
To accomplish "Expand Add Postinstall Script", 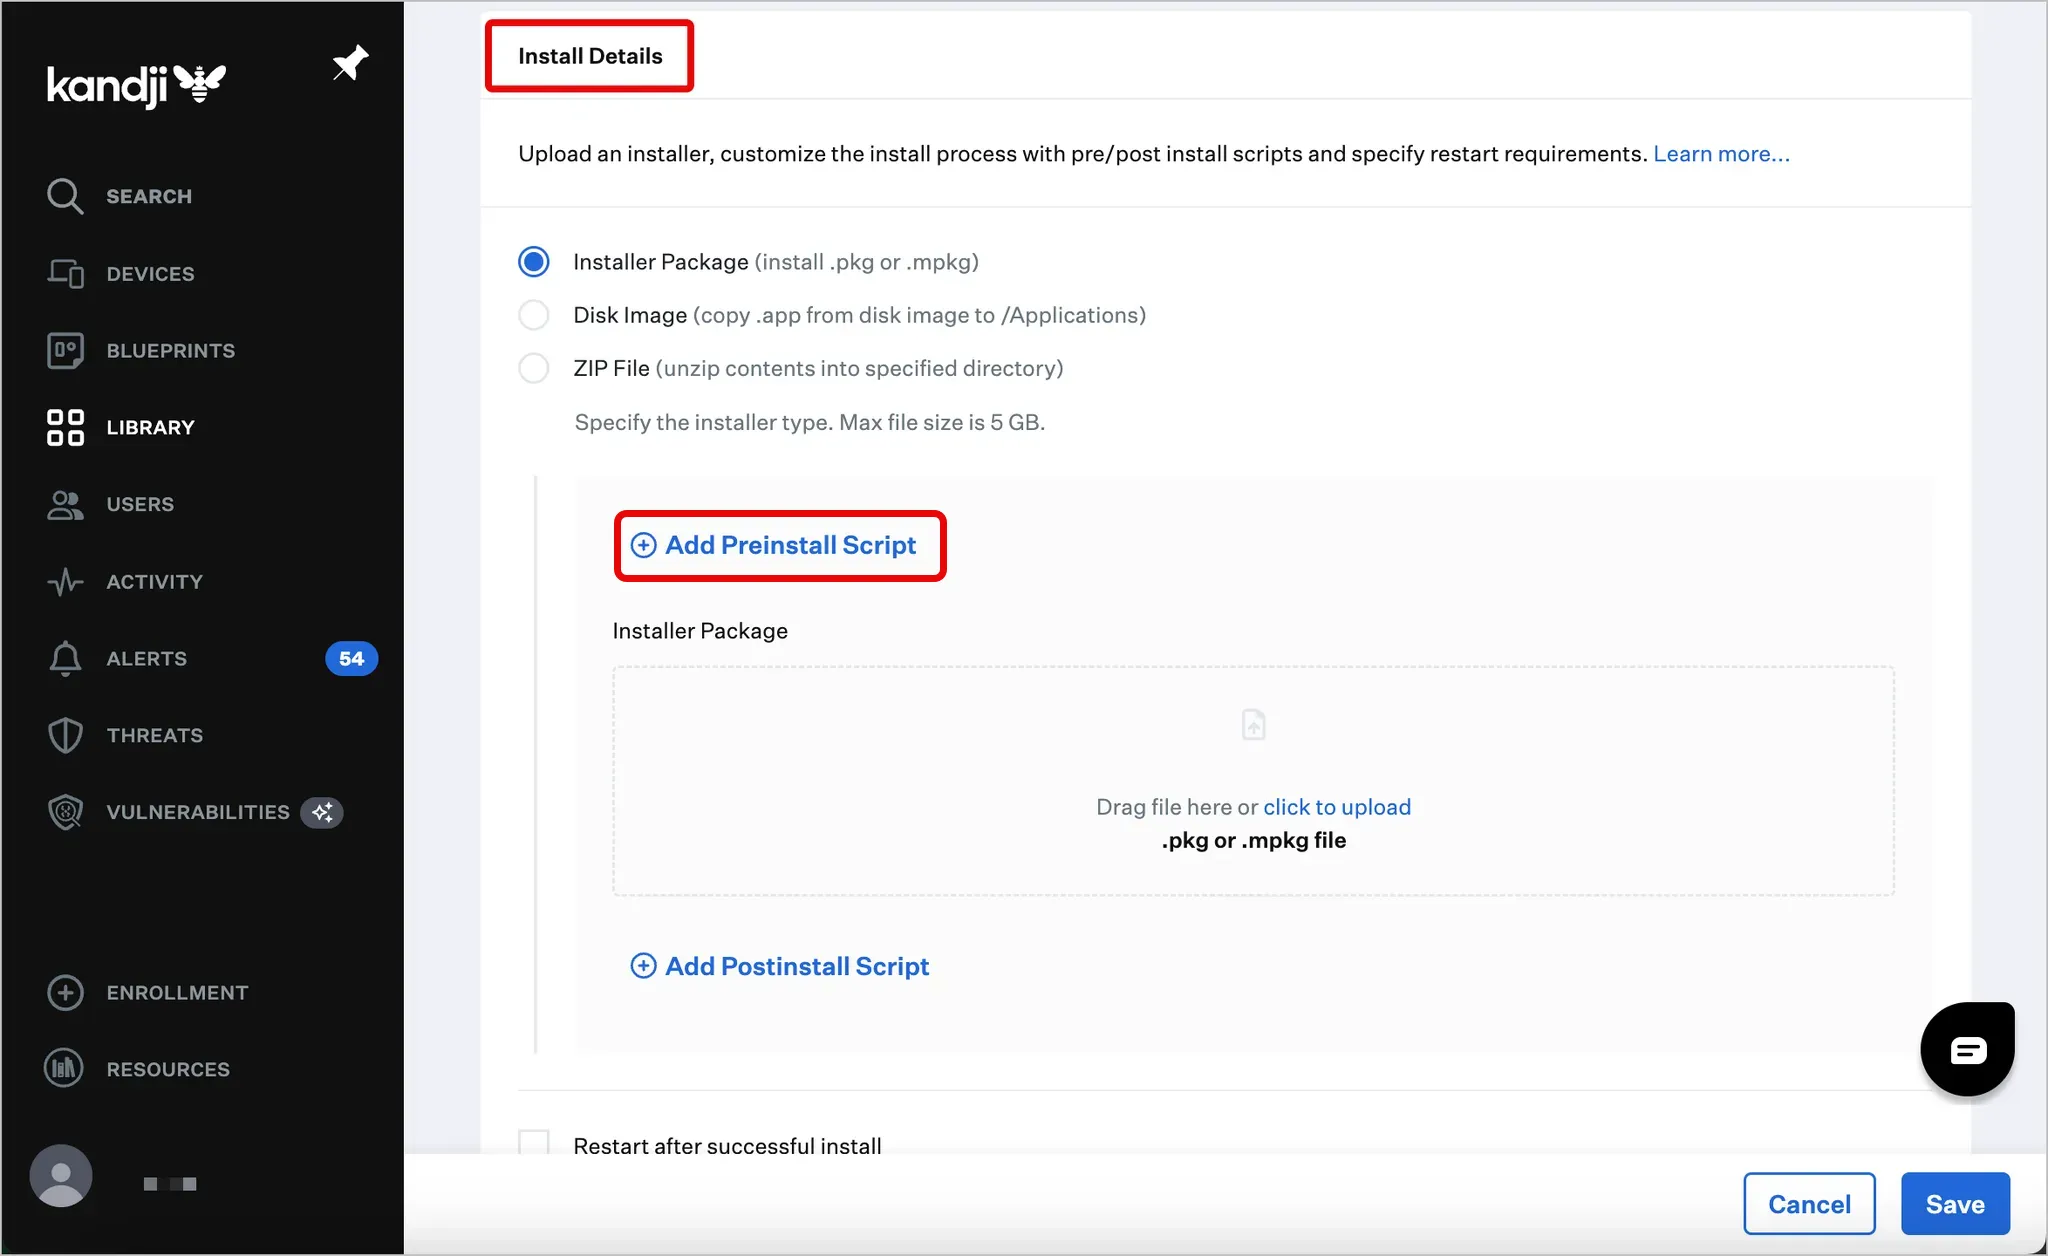I will (780, 966).
